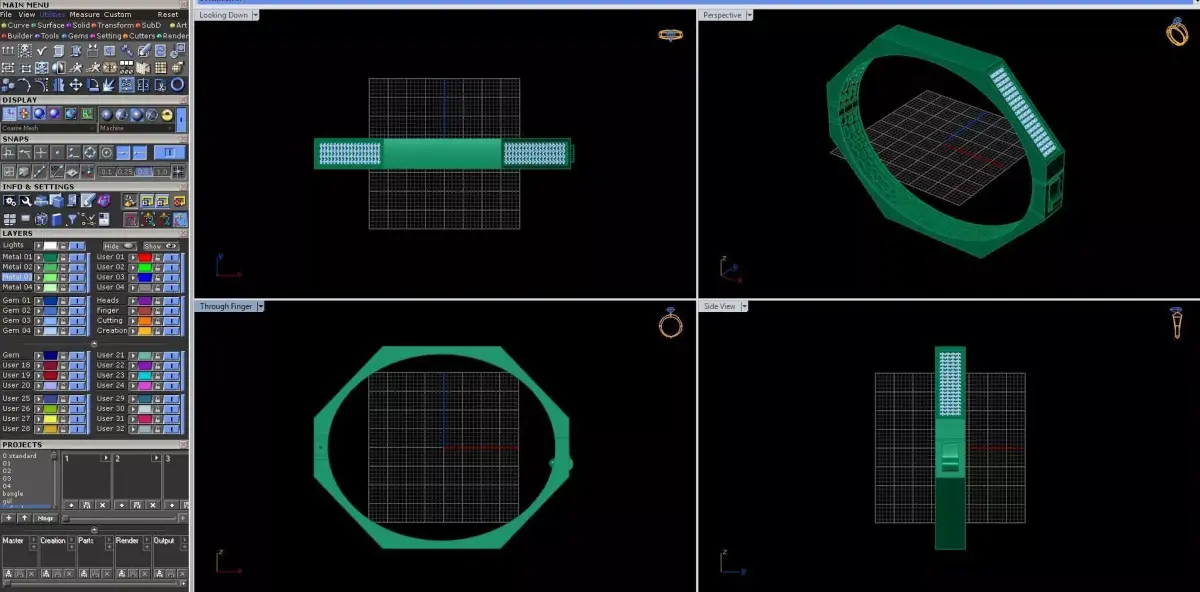Click the funnel filter icon
Viewport: 1200px width, 592px height.
tap(72, 219)
